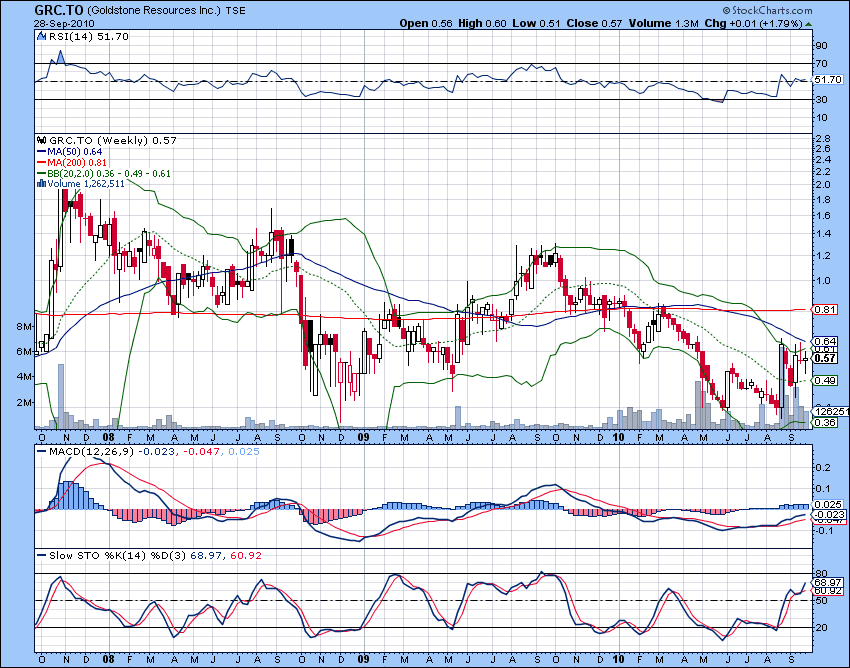Click the High 0.60 value
The width and height of the screenshot is (850, 668).
482,23
